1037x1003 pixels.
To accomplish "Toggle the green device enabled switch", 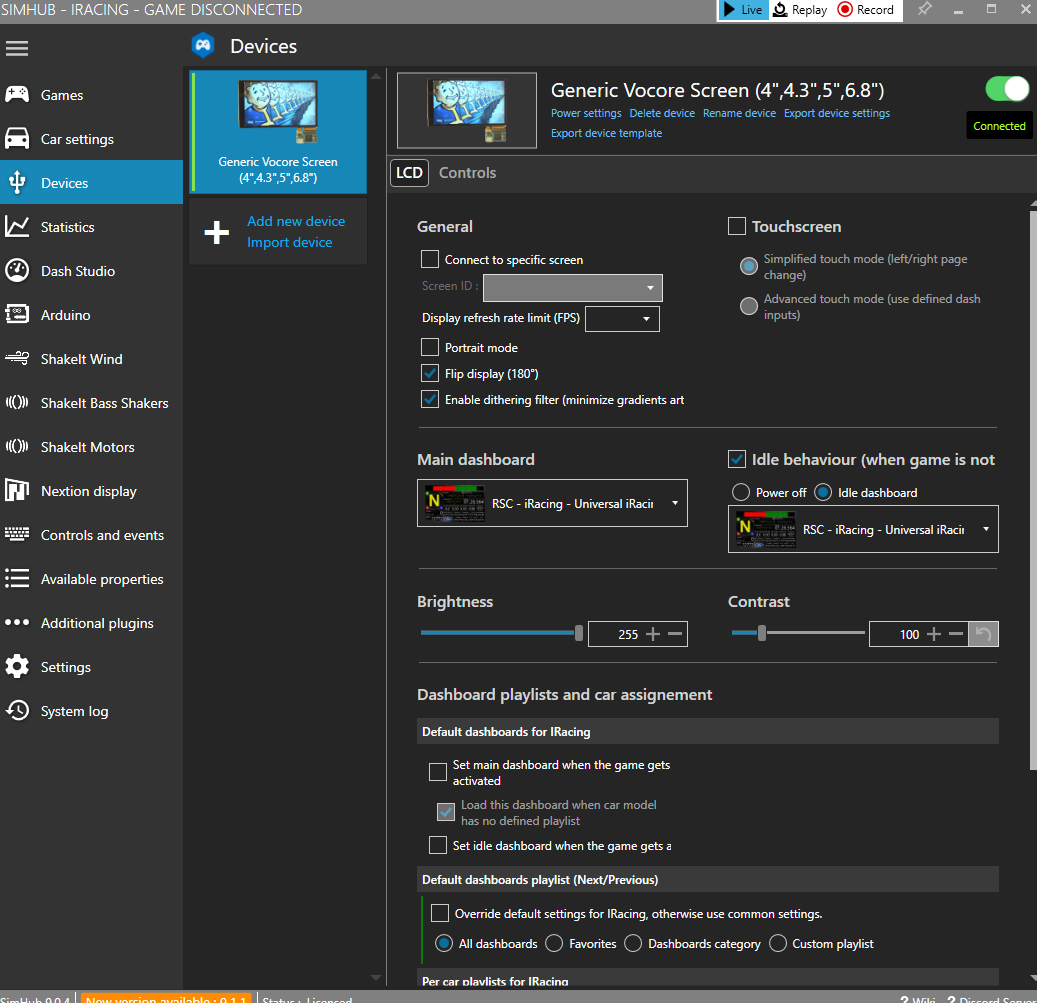I will (1007, 89).
